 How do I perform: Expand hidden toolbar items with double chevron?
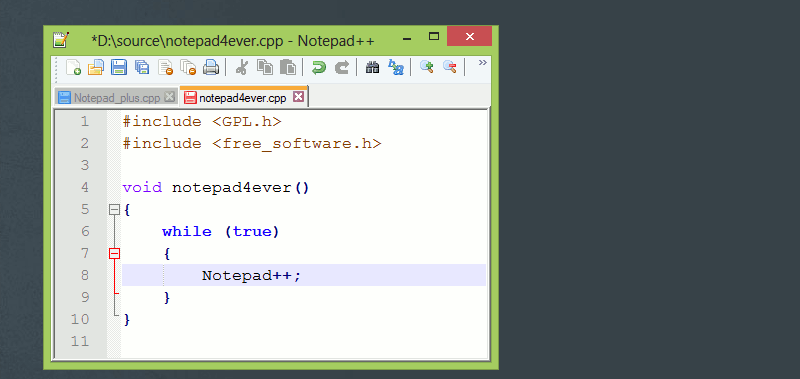tap(482, 62)
